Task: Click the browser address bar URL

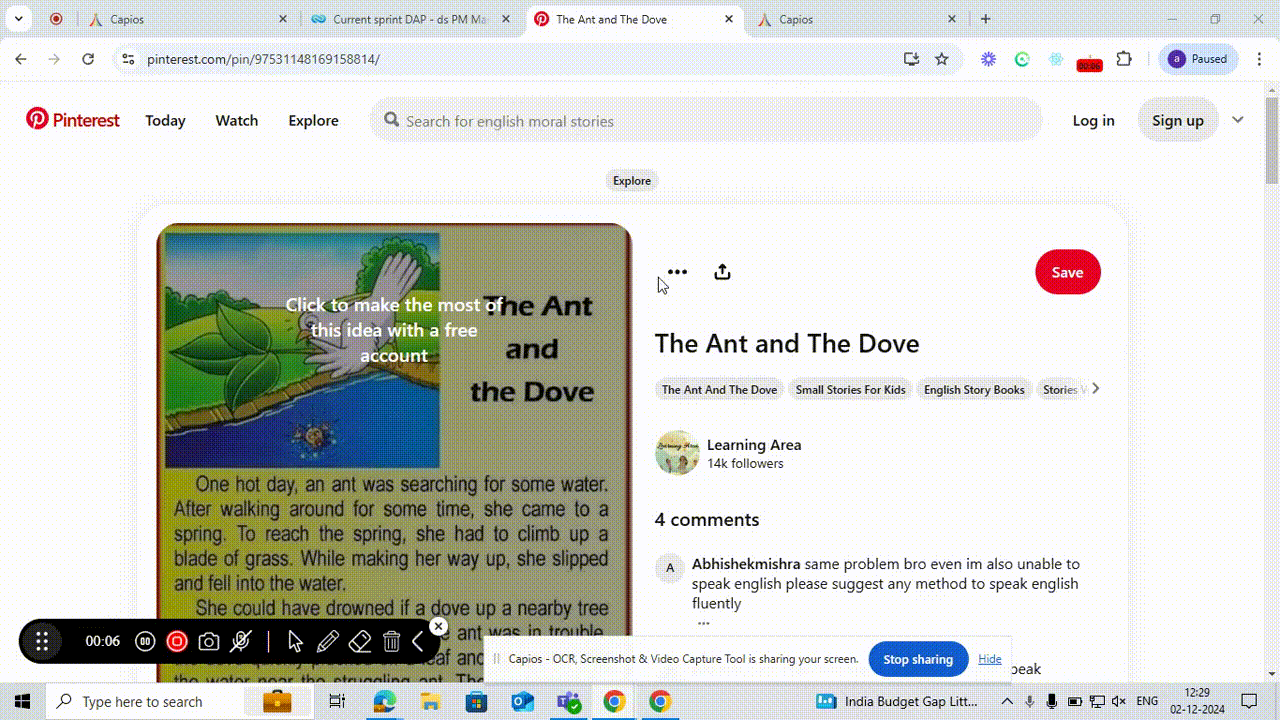Action: click(263, 59)
